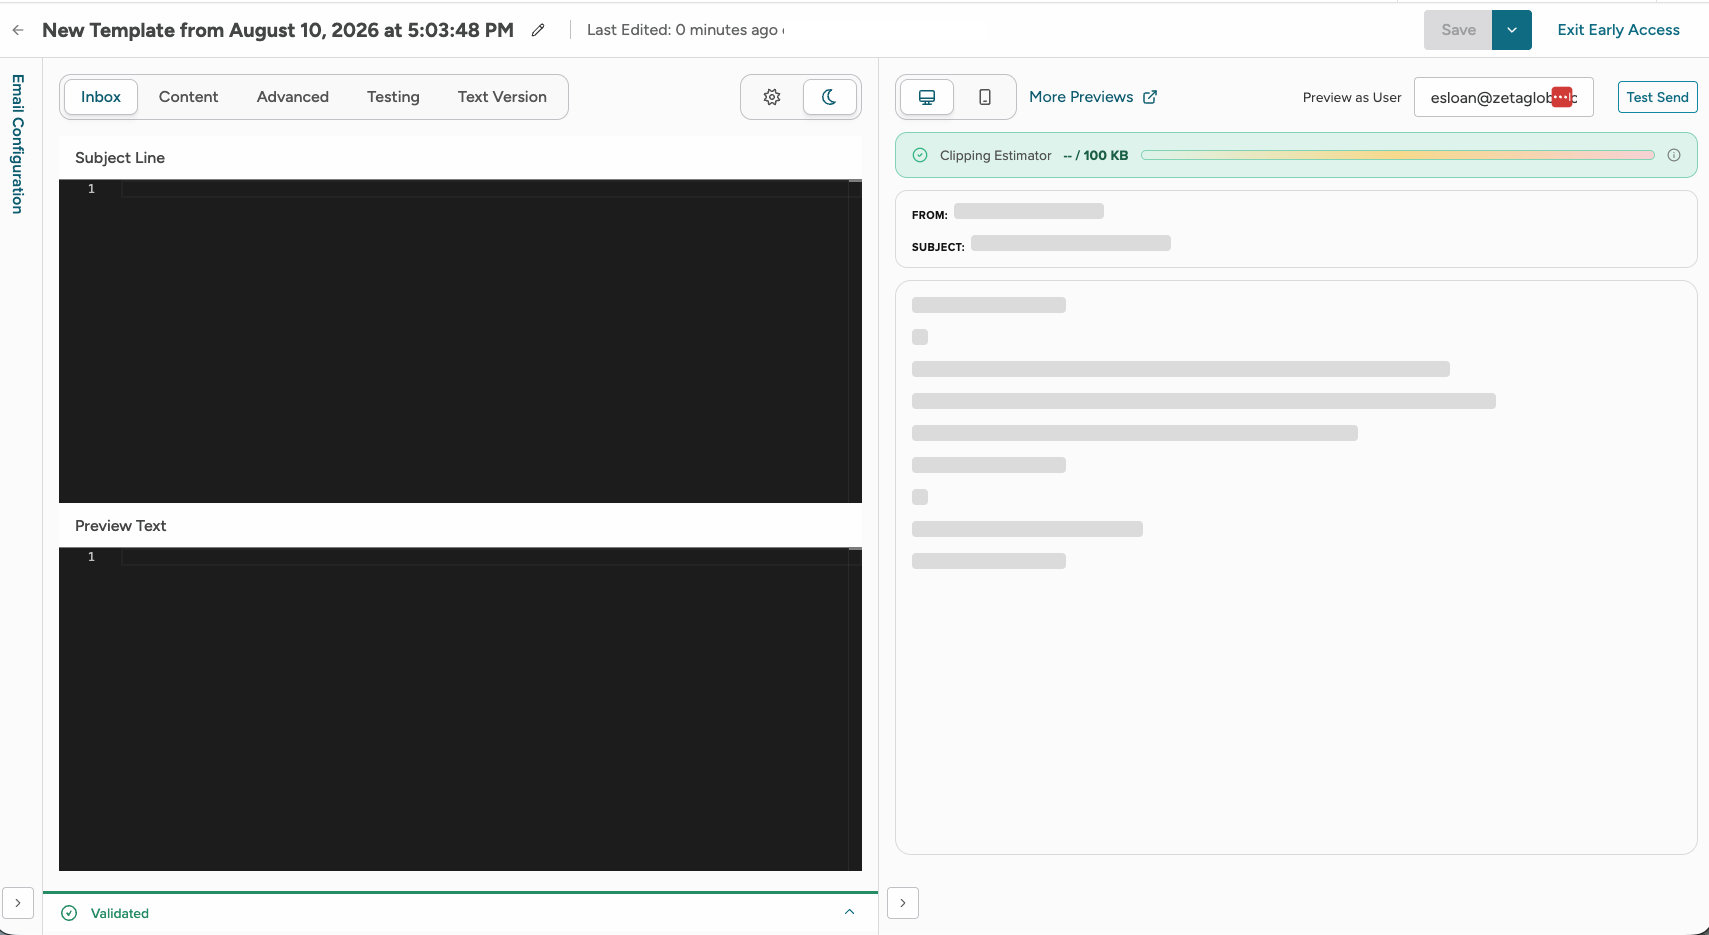1709x935 pixels.
Task: Open the Save dropdown arrow
Action: point(1512,30)
